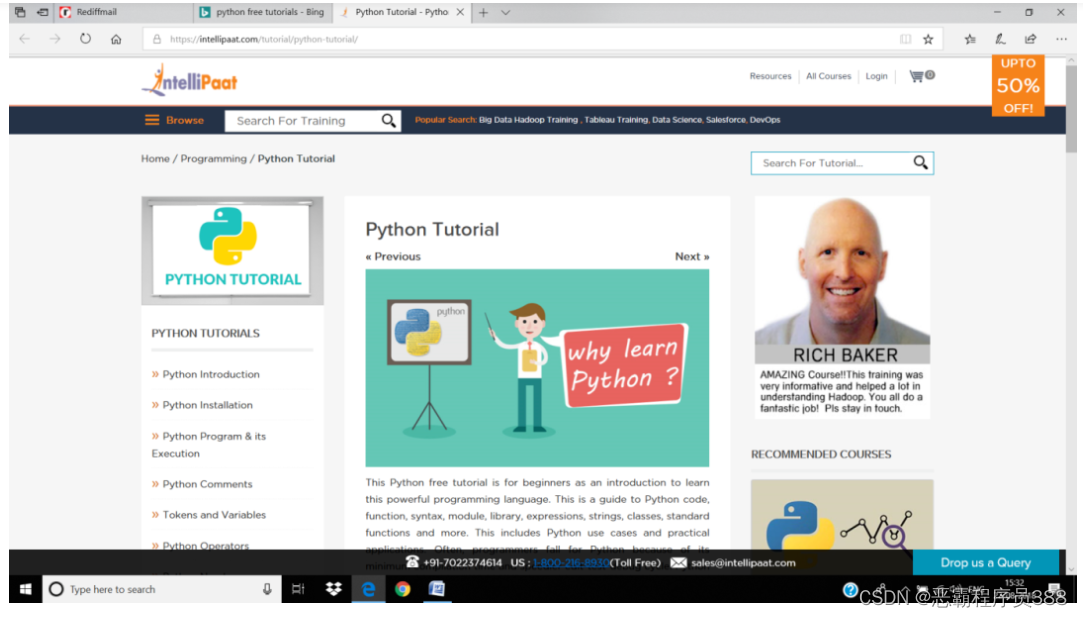Open Salesforce popular search
This screenshot has width=1083, height=617.
(x=726, y=120)
